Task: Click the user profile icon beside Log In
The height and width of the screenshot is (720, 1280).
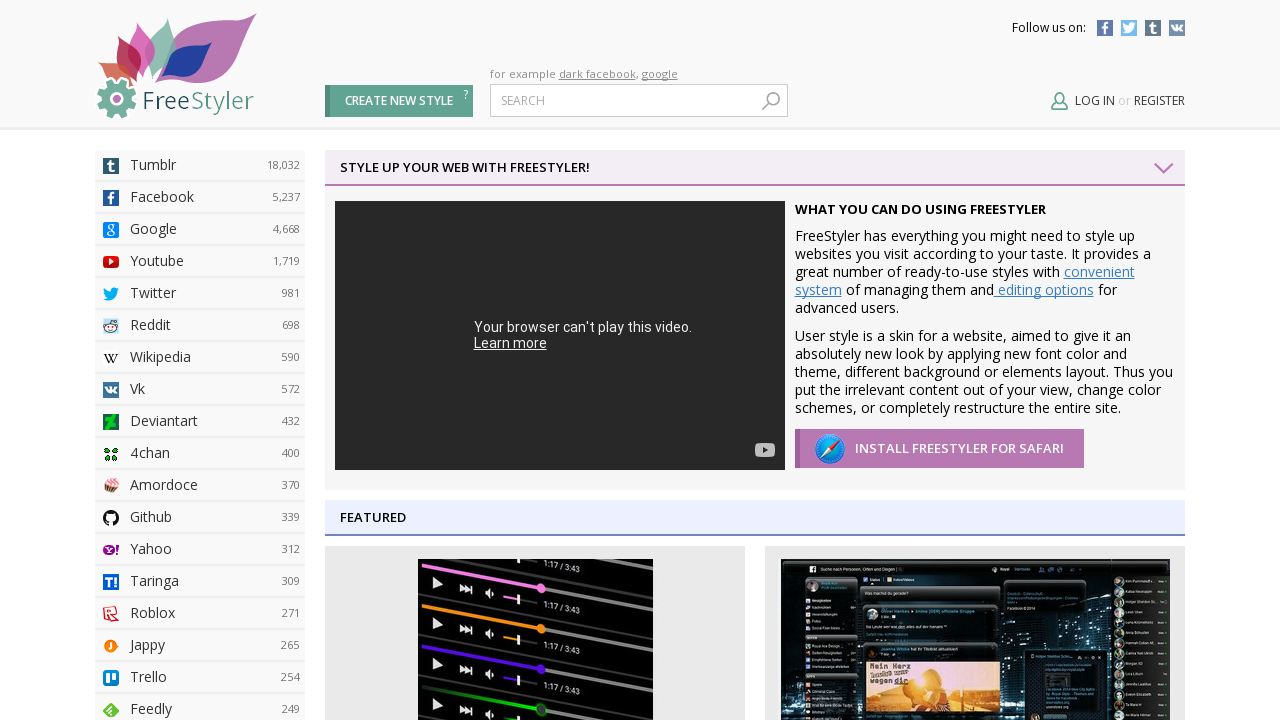Action: [x=1060, y=101]
